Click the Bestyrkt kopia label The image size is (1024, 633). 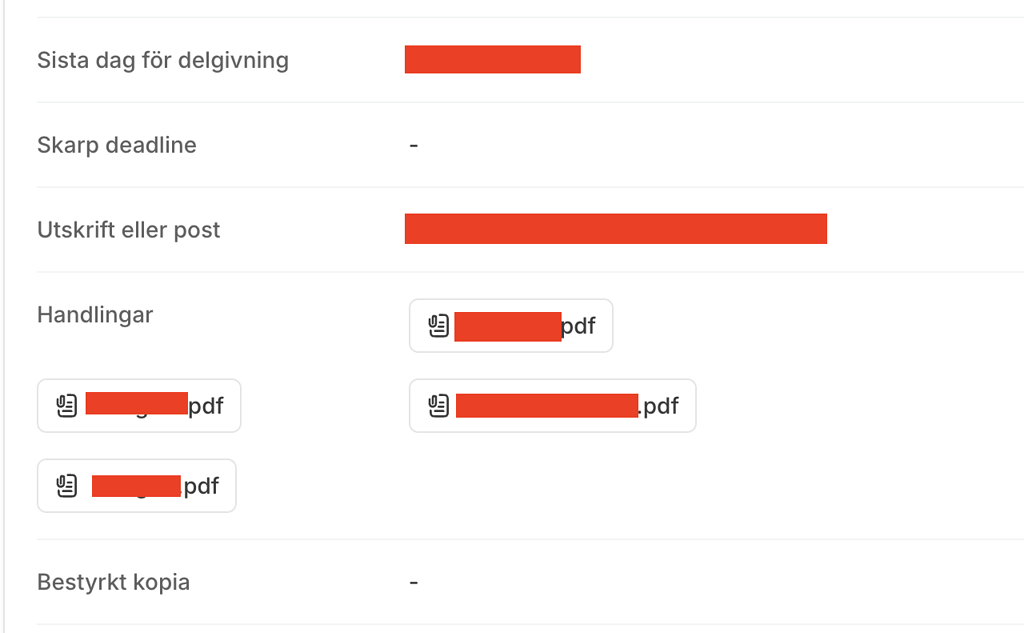112,581
